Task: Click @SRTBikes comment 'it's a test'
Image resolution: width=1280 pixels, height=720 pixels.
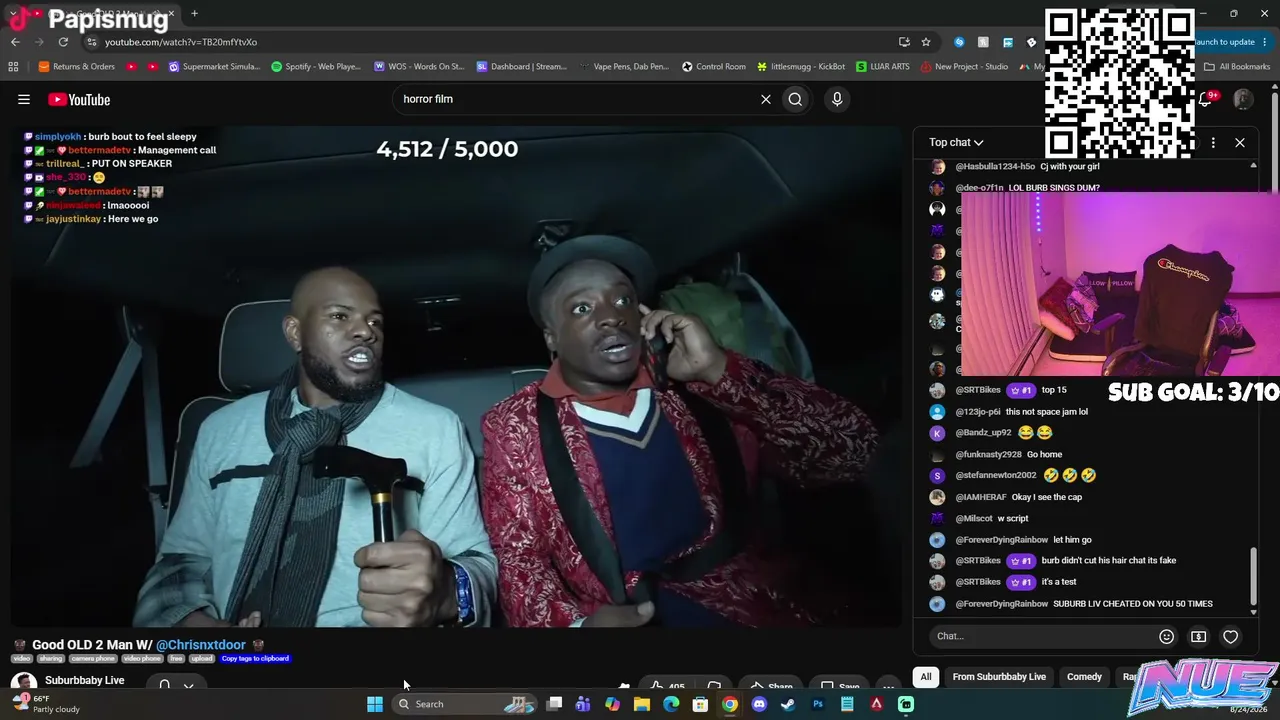Action: click(x=1059, y=582)
